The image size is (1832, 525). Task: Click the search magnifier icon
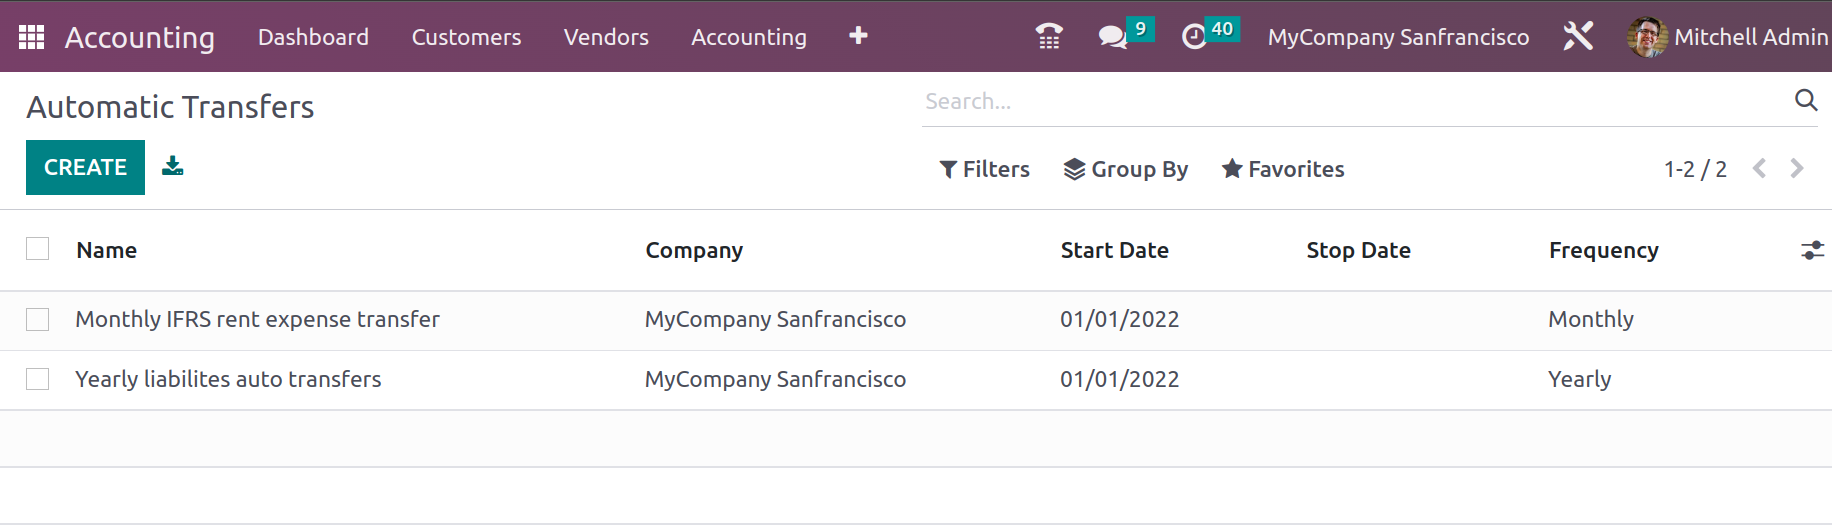tap(1806, 100)
